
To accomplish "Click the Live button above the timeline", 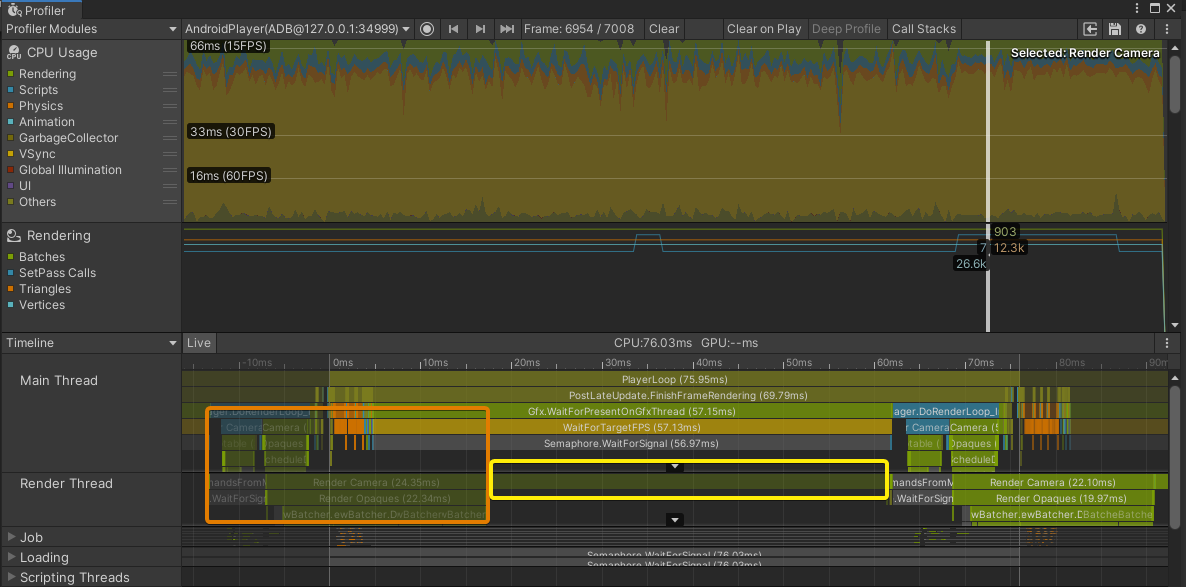I will tap(199, 343).
